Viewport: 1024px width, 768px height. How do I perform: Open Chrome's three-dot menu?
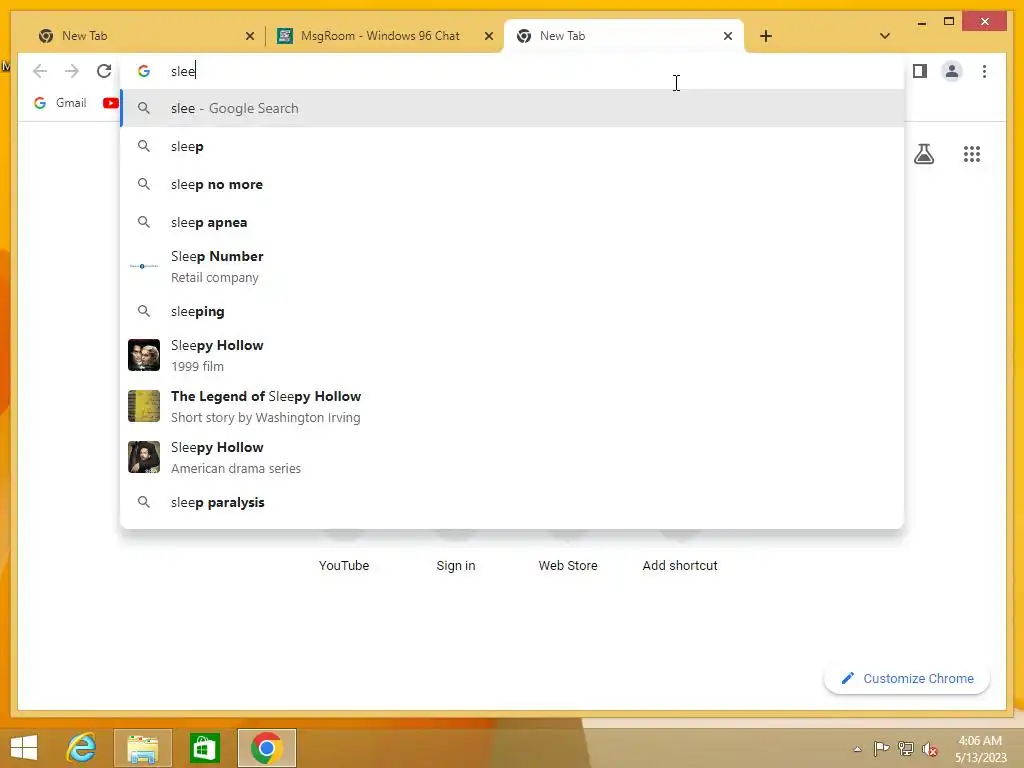tap(984, 71)
